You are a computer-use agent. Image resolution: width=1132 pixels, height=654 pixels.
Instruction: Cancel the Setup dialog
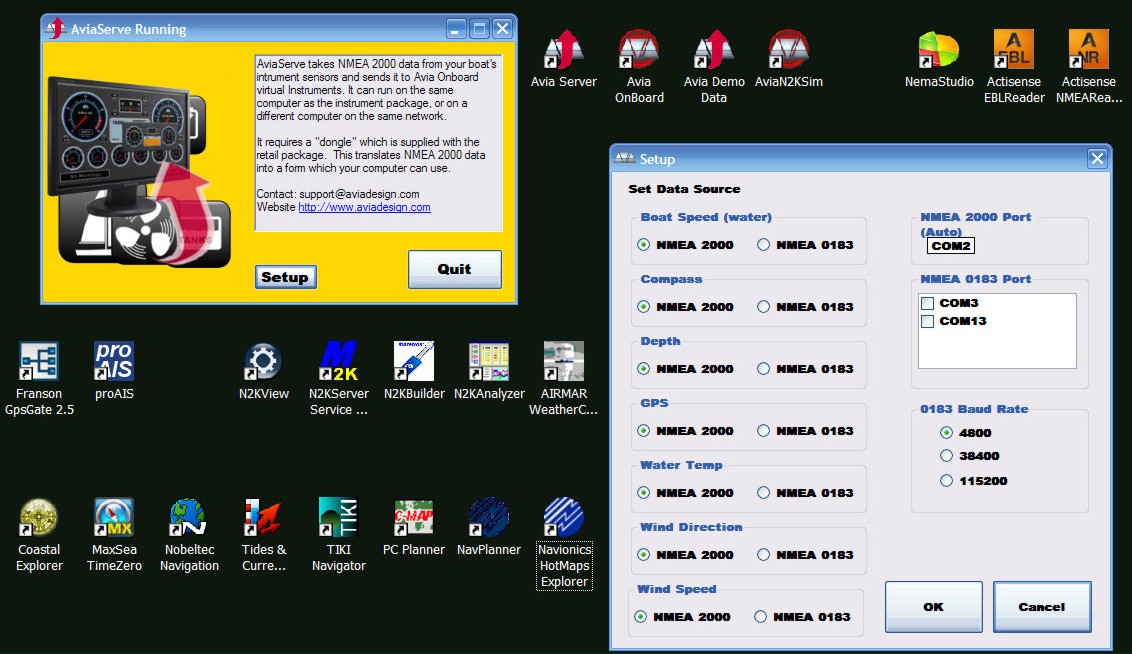(1042, 607)
